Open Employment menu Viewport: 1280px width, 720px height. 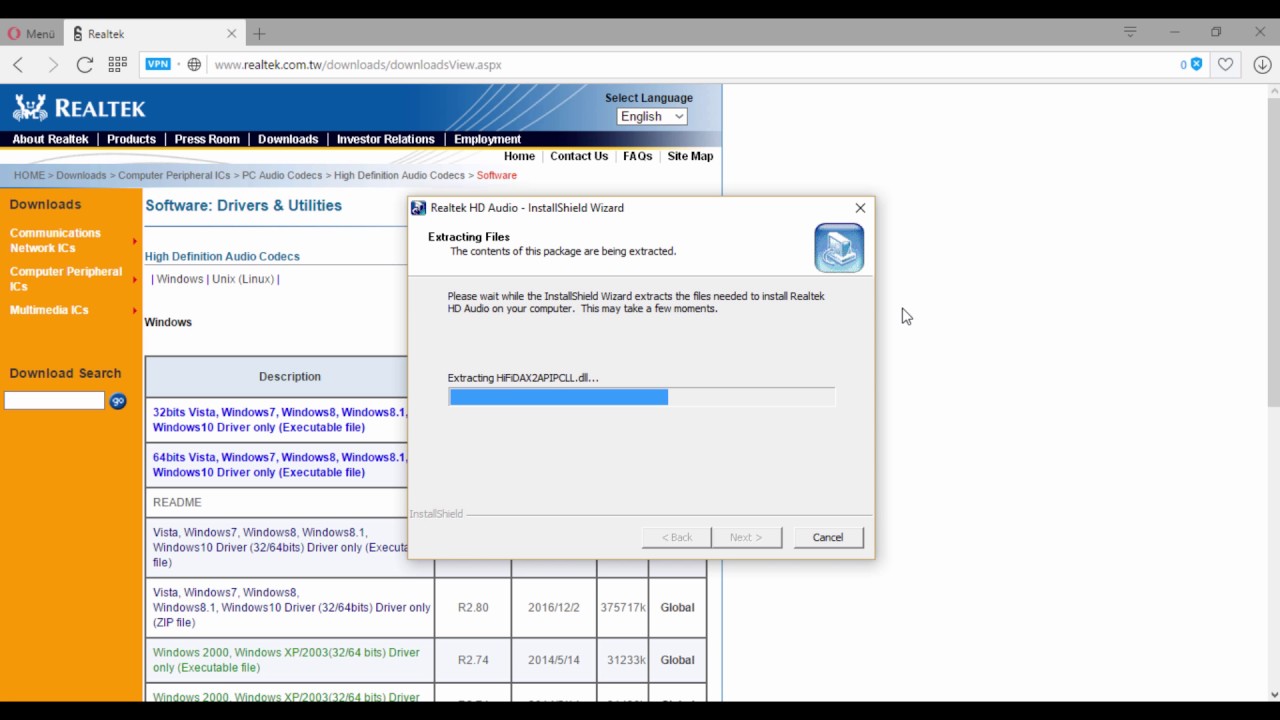[x=487, y=139]
